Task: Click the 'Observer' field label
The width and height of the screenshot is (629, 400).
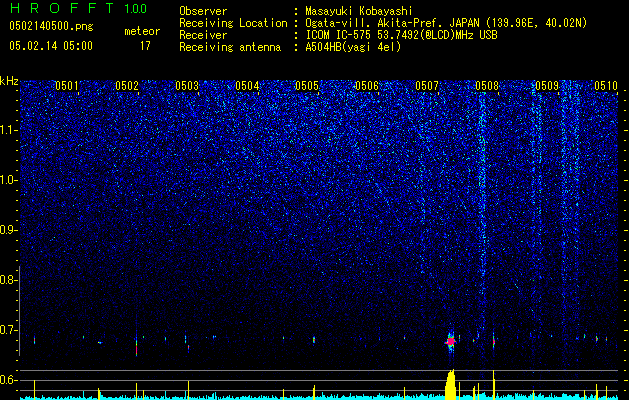Action: pos(203,11)
